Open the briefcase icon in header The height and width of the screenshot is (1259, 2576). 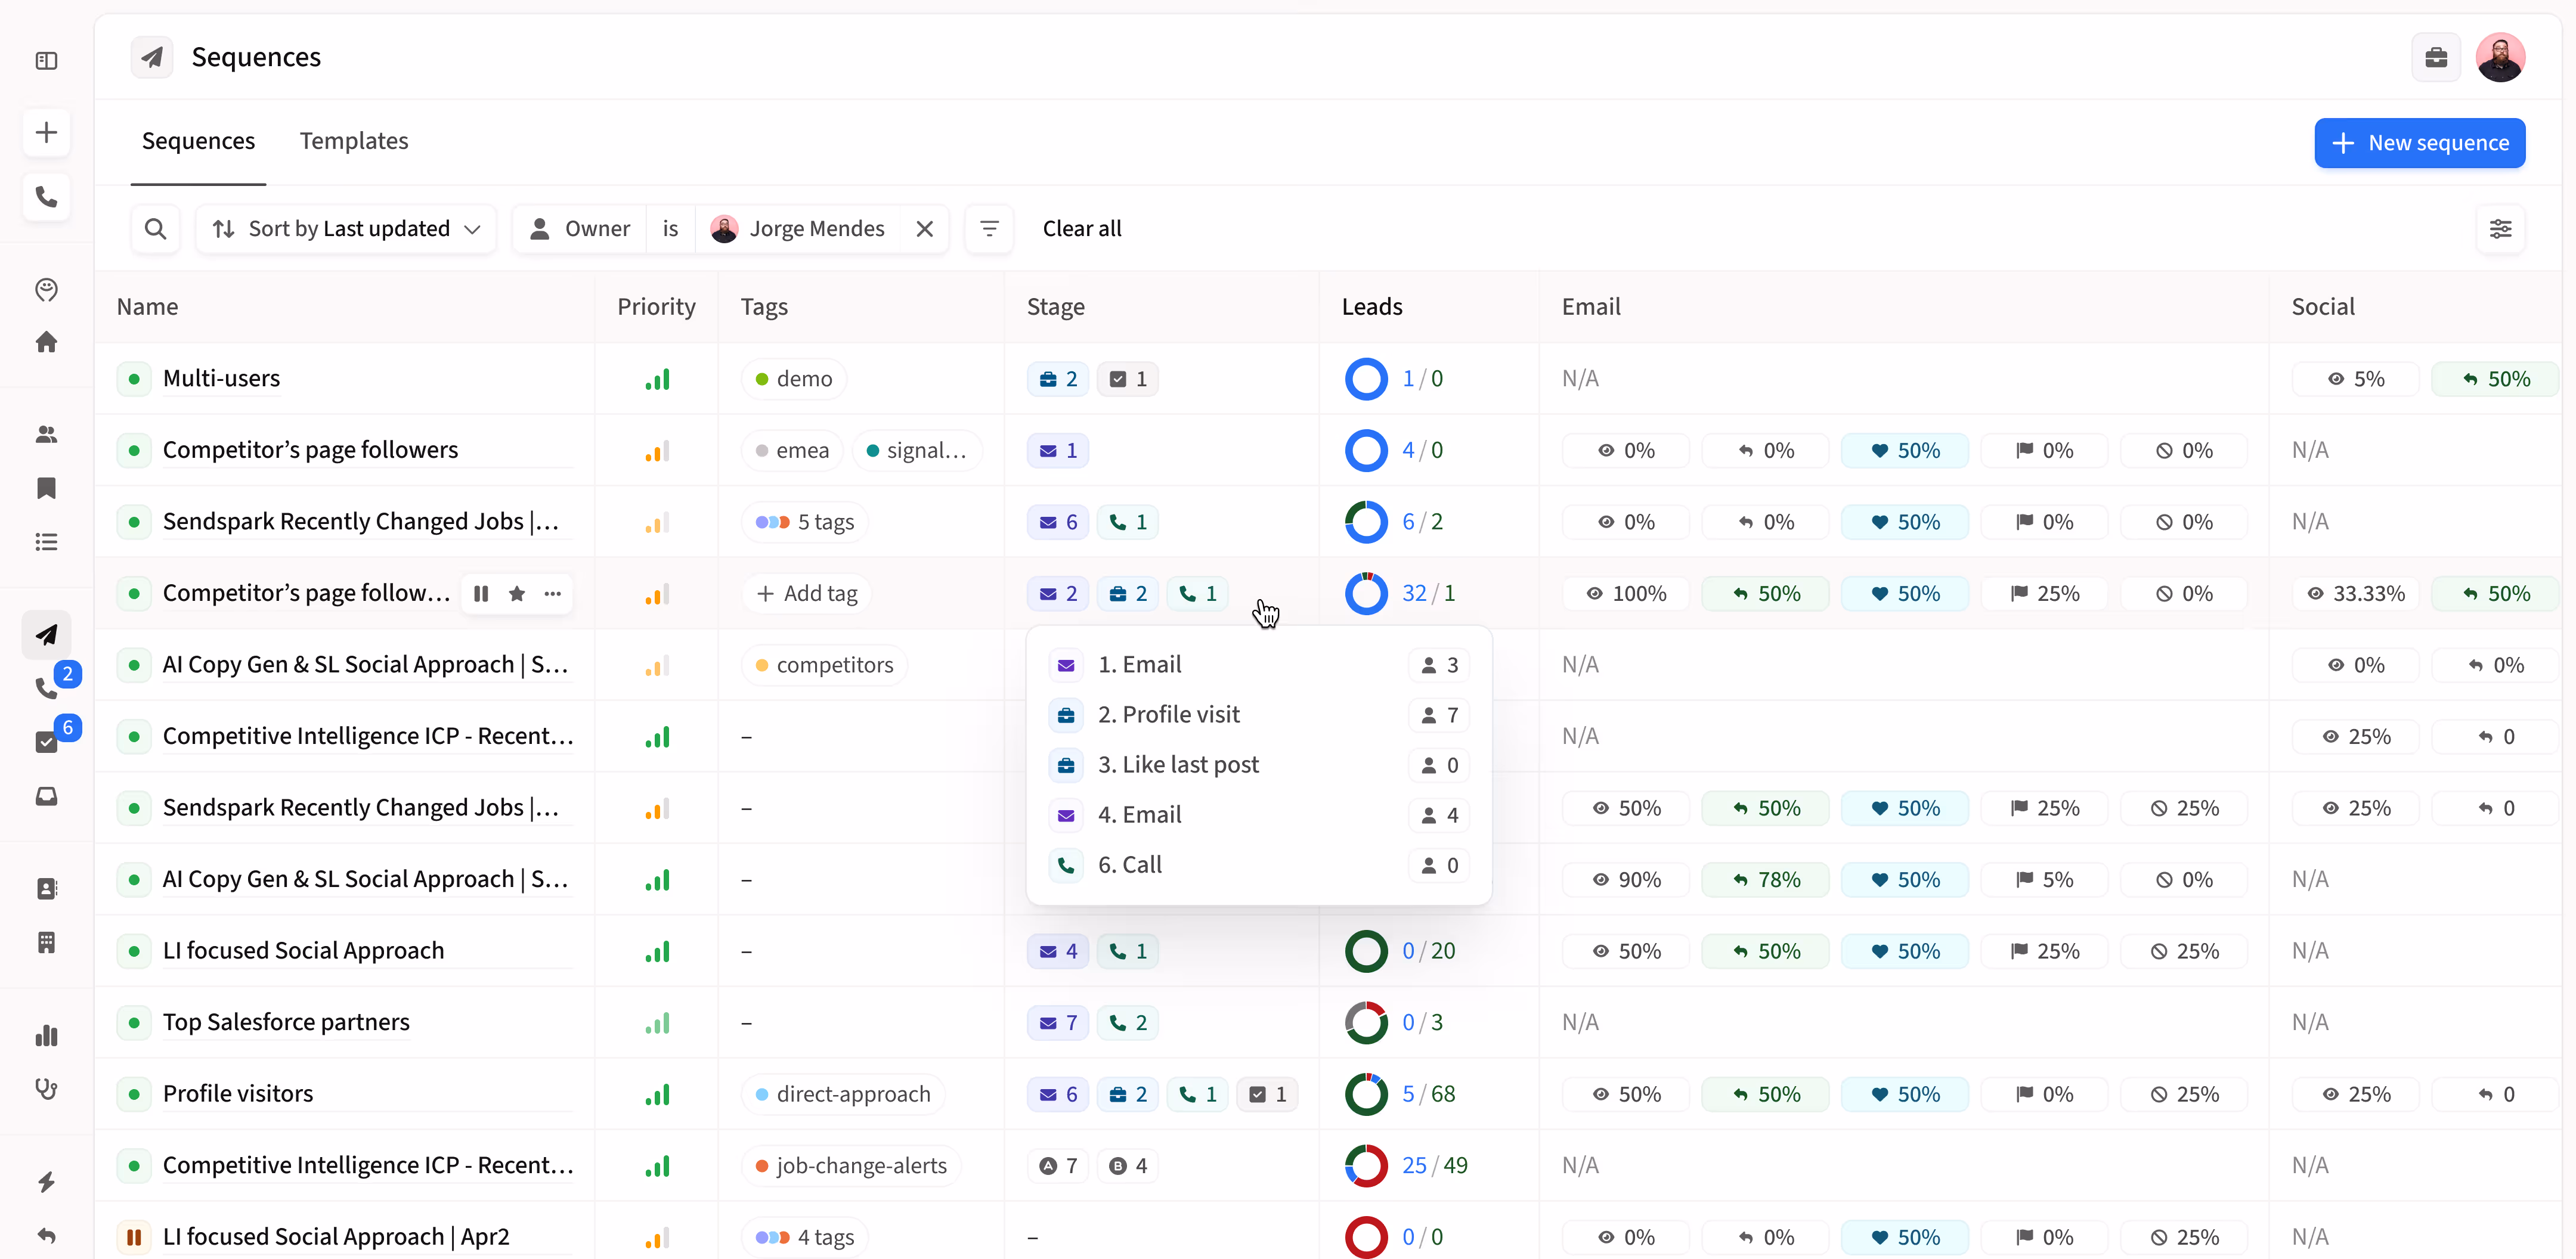click(x=2436, y=57)
